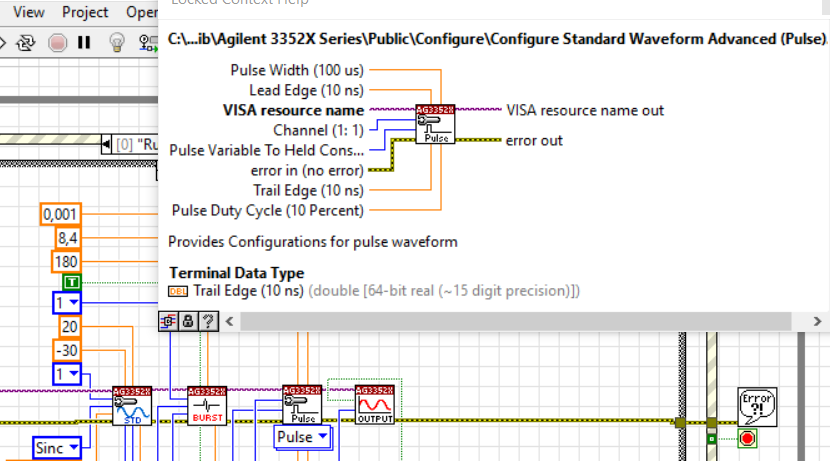
Task: Open the ring constant dropdown below -30
Action: click(x=67, y=374)
